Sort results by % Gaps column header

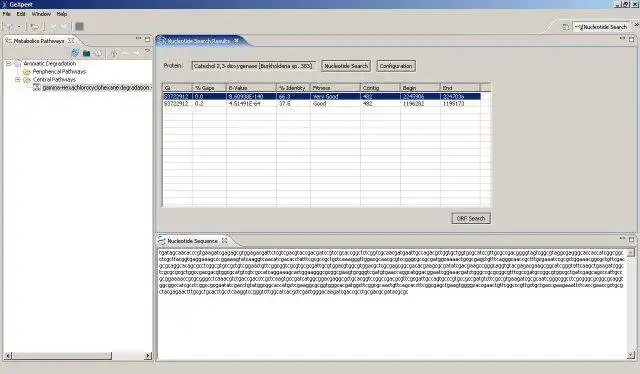click(209, 87)
